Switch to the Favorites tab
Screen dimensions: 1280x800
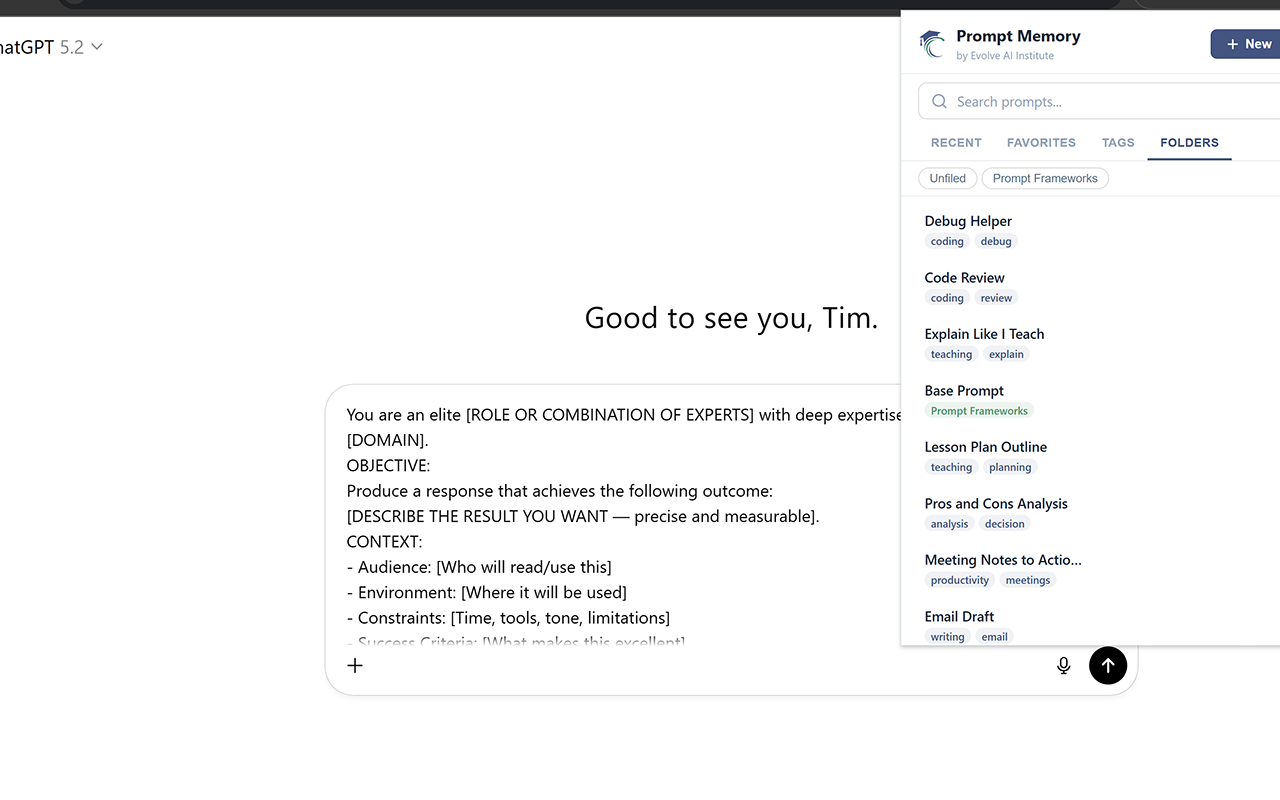click(x=1041, y=143)
